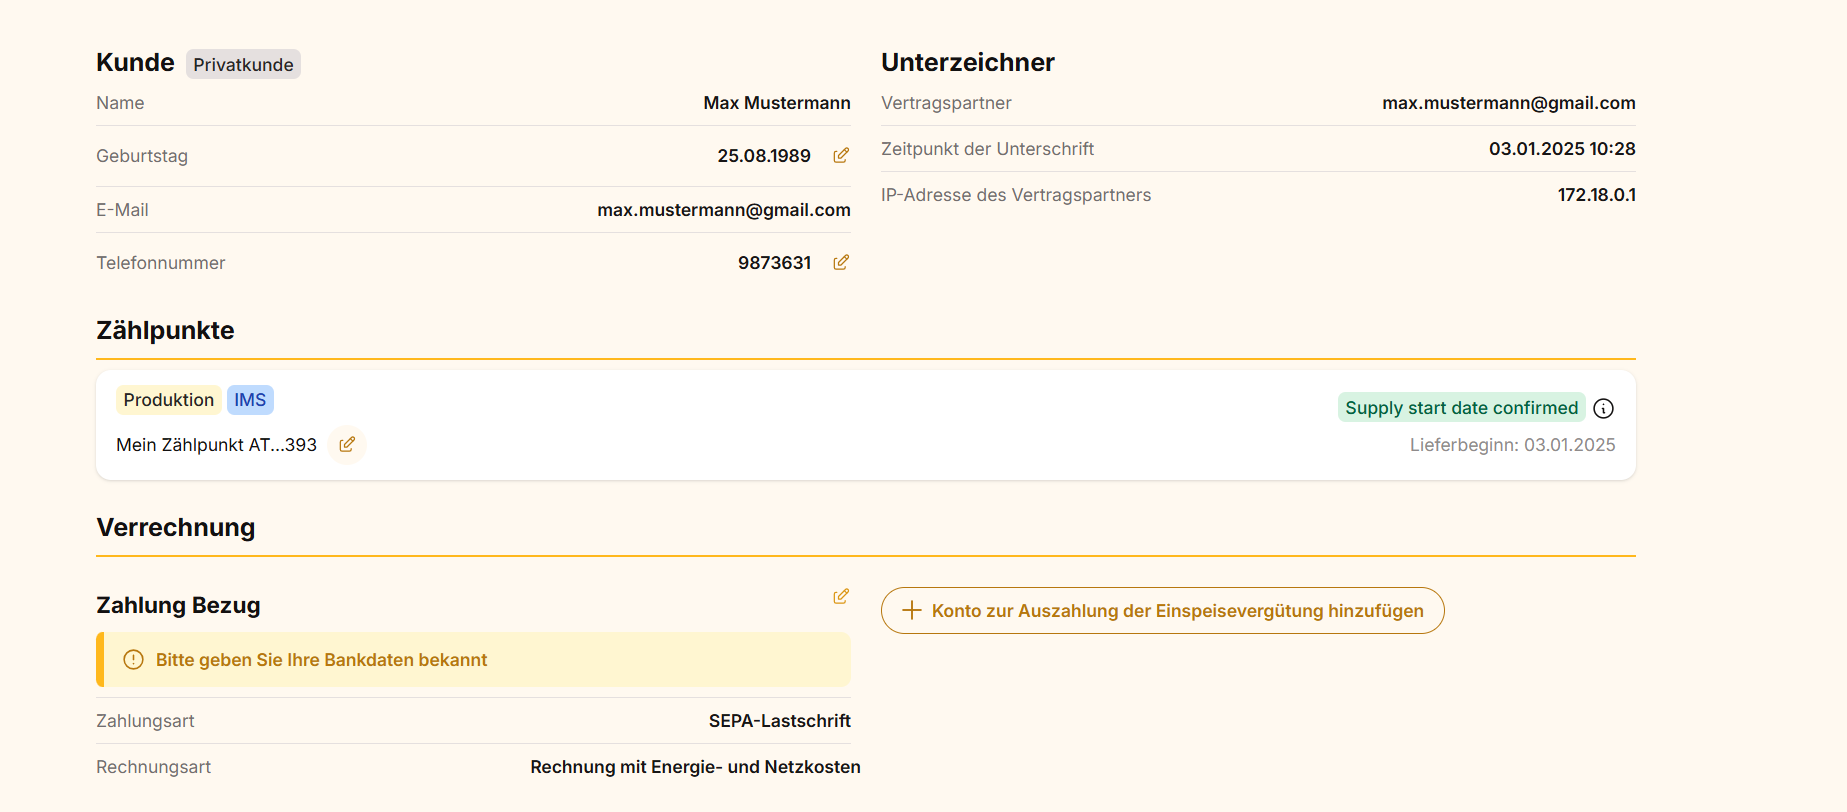The width and height of the screenshot is (1847, 812).
Task: Click phone number 9873631
Action: pyautogui.click(x=774, y=263)
